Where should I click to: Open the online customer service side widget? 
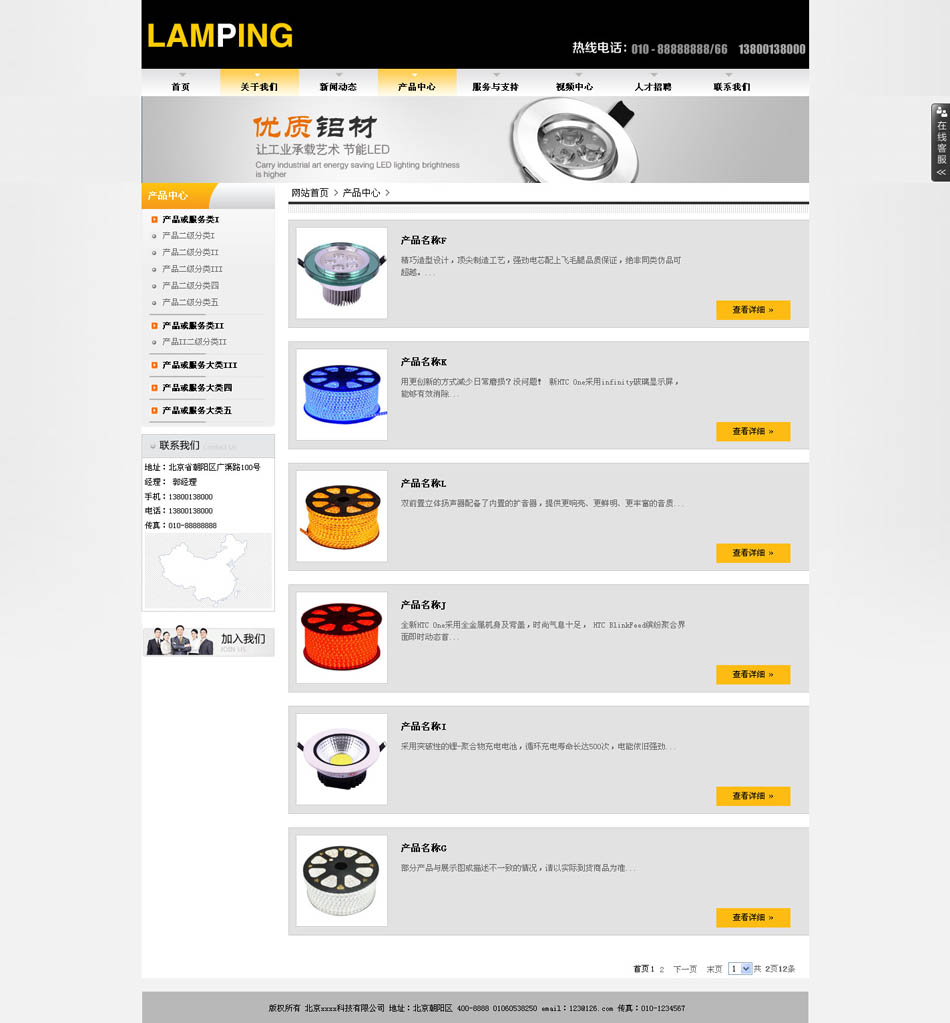[x=940, y=142]
